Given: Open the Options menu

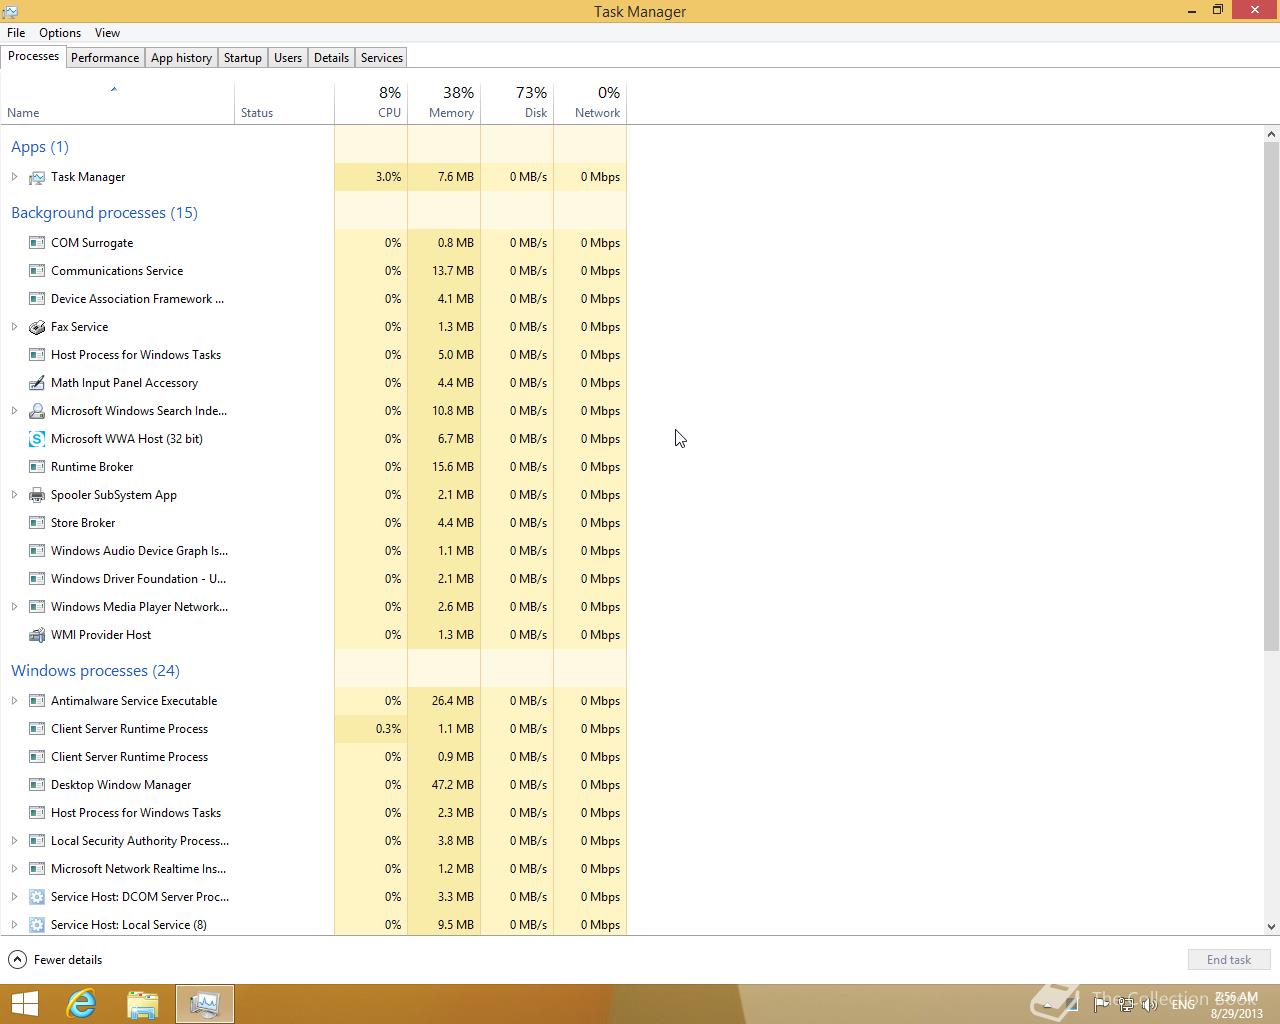Looking at the screenshot, I should coord(60,33).
